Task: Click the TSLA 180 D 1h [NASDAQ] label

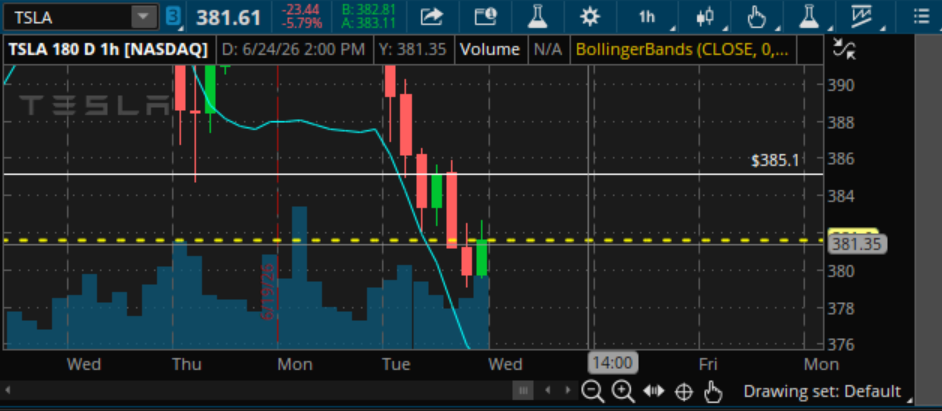Action: pyautogui.click(x=108, y=49)
